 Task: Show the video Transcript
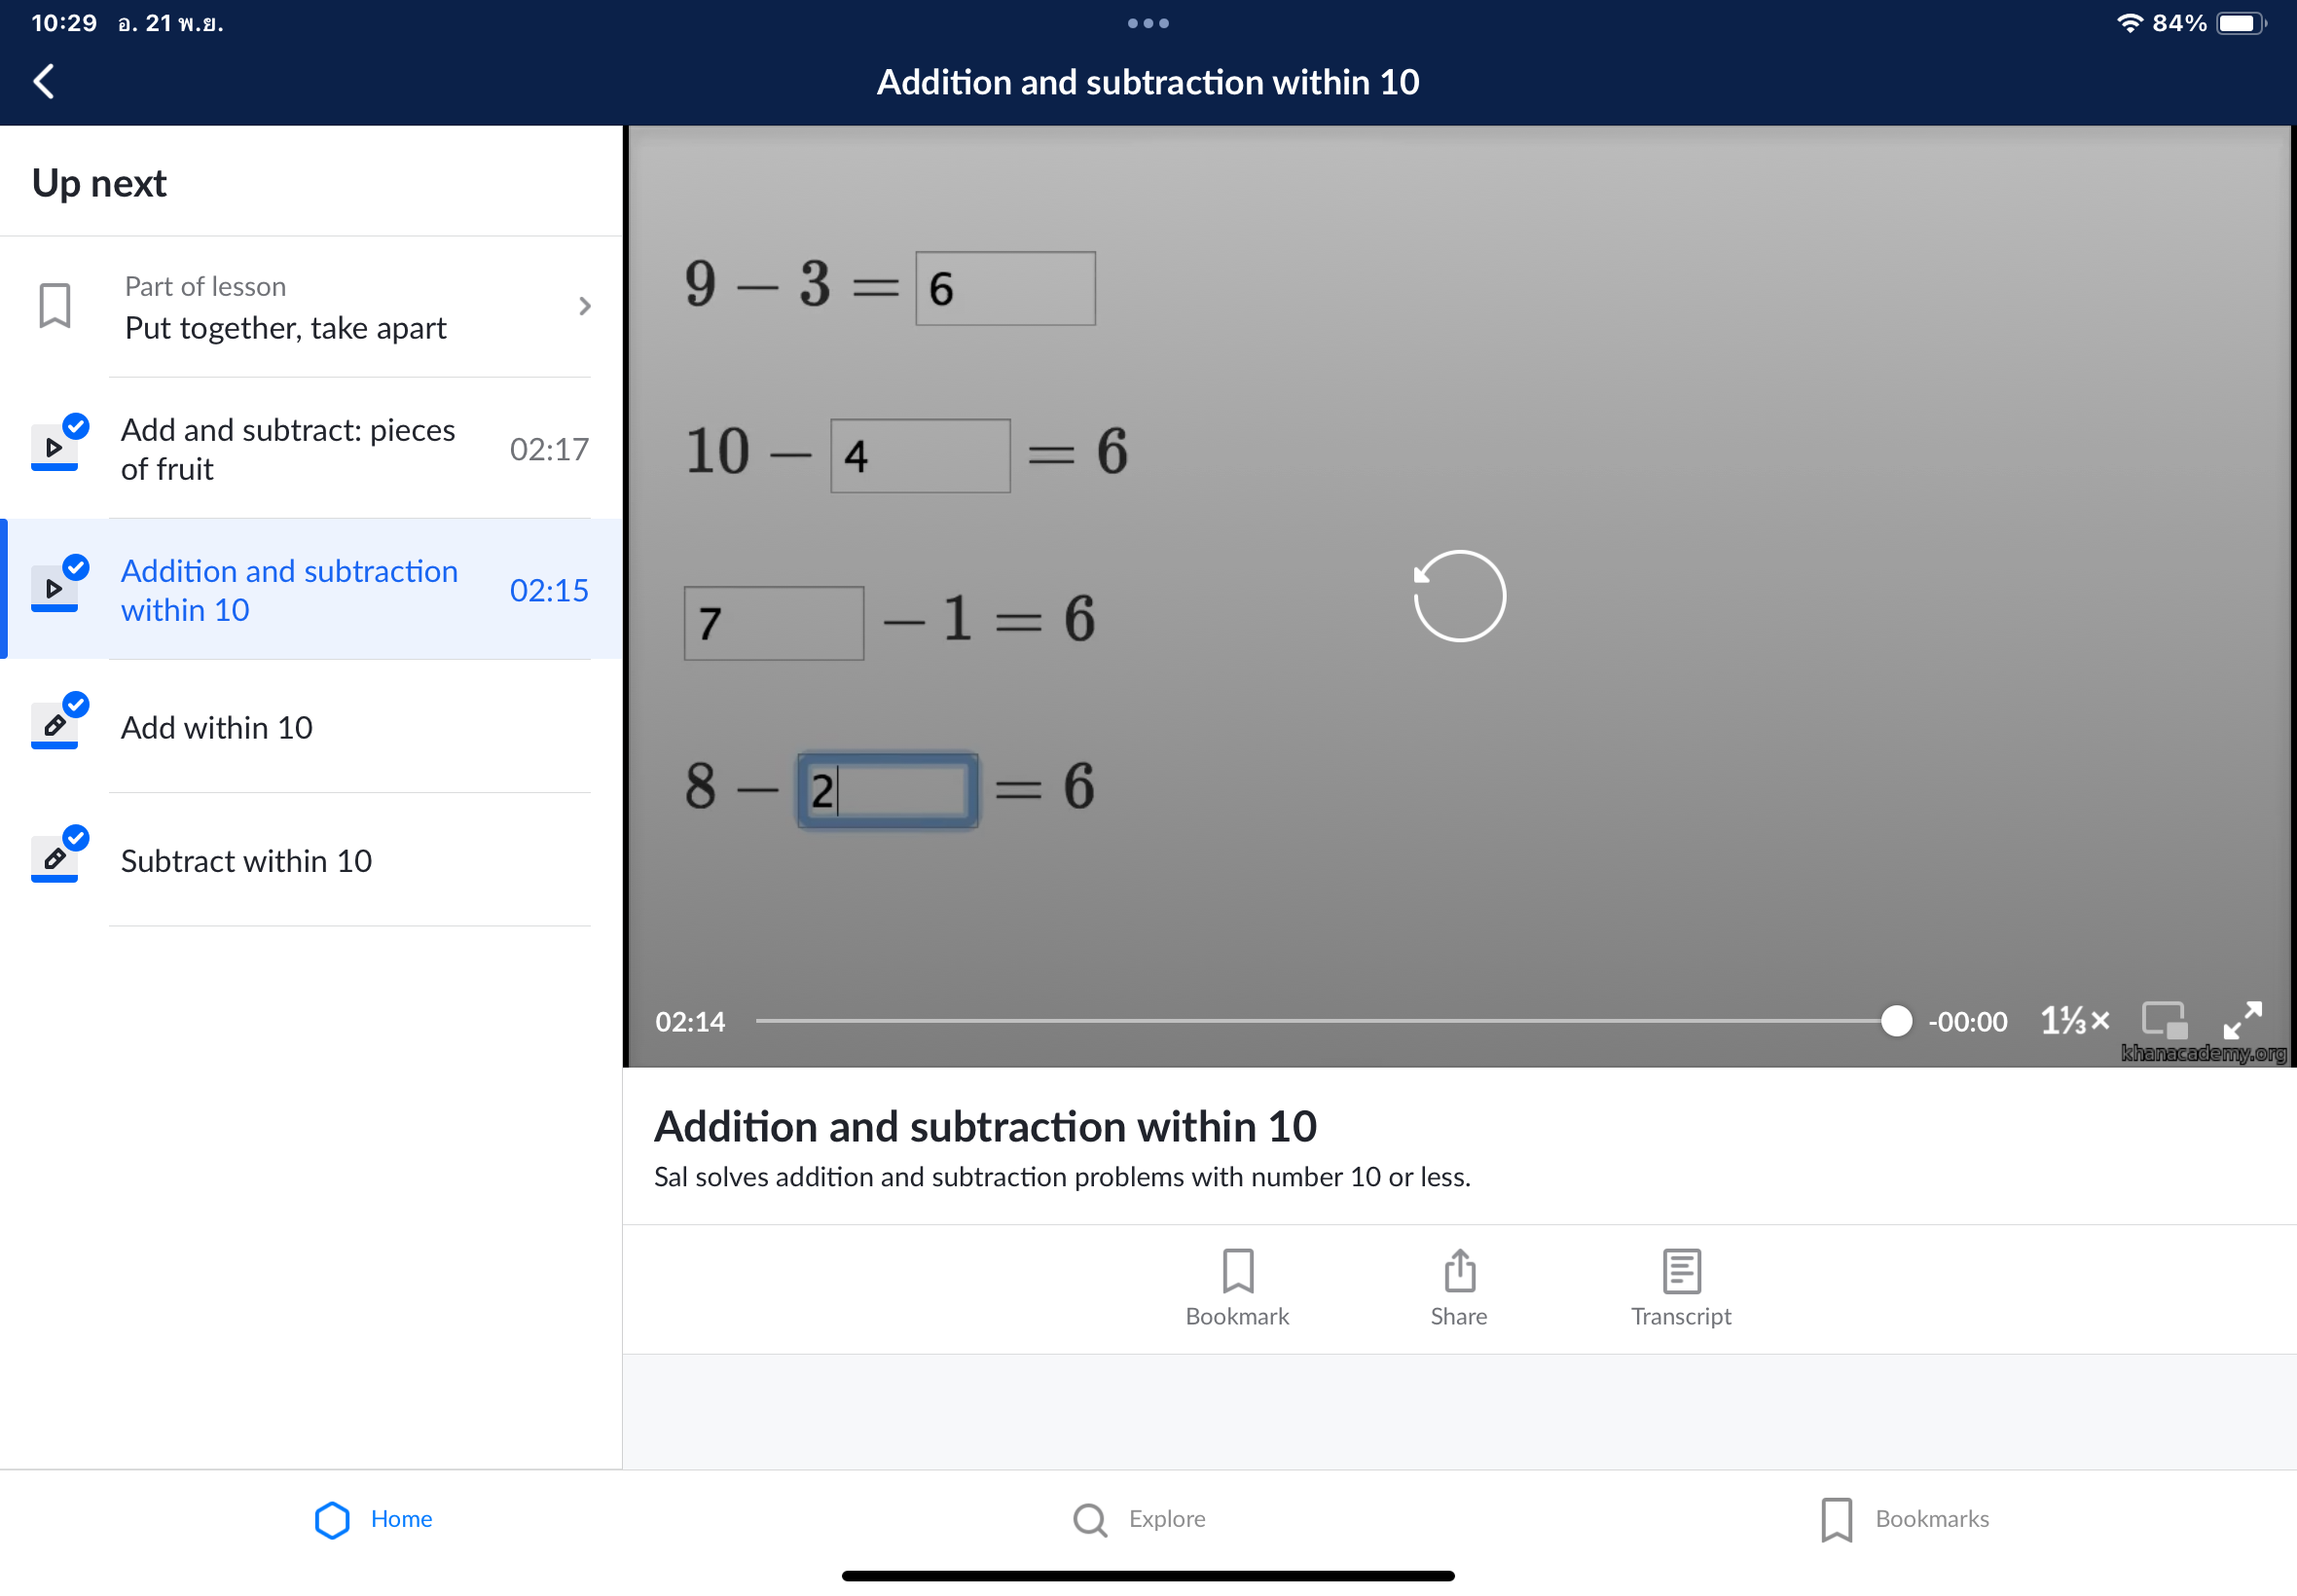1680,1287
